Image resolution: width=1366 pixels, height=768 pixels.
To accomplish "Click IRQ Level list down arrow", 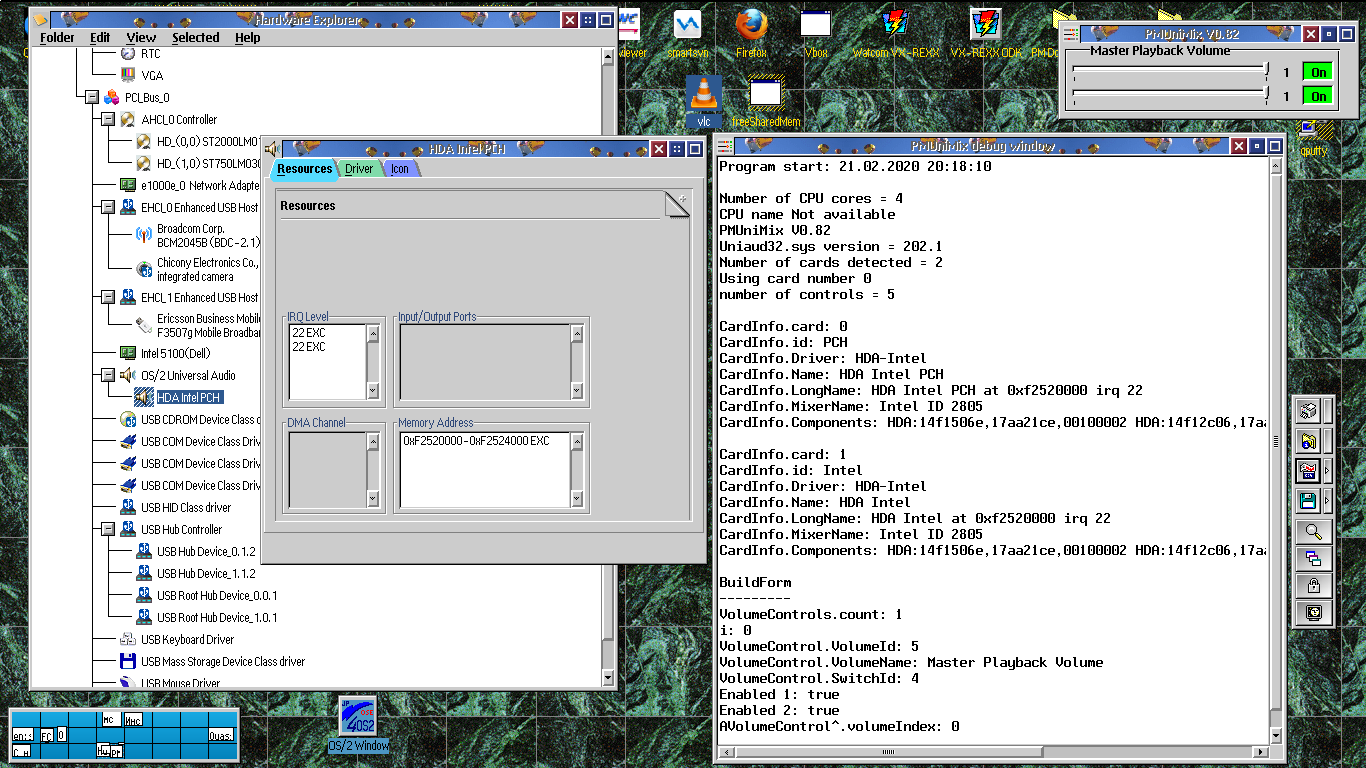I will pos(374,391).
